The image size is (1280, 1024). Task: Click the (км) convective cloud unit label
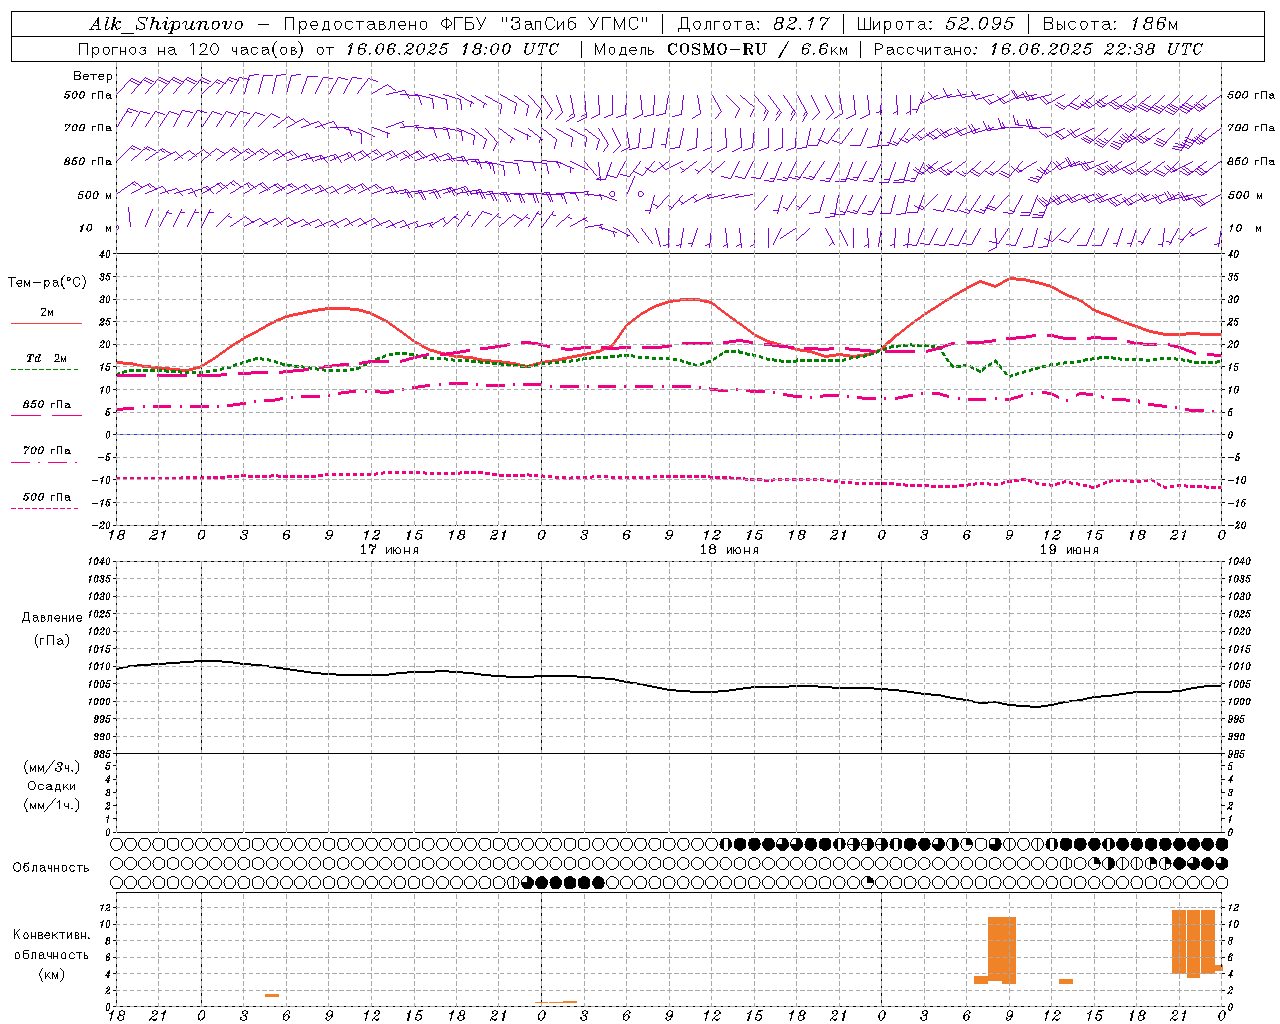pyautogui.click(x=51, y=974)
